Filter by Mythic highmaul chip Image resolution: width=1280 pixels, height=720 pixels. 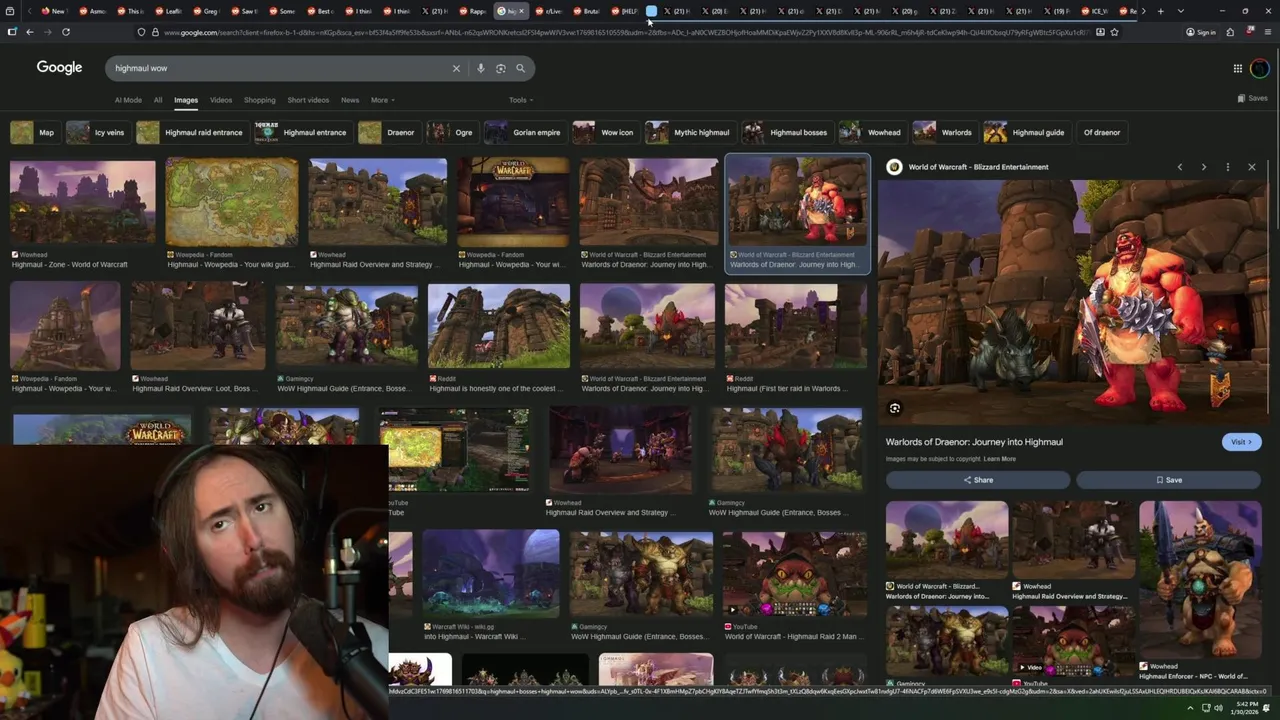(690, 132)
